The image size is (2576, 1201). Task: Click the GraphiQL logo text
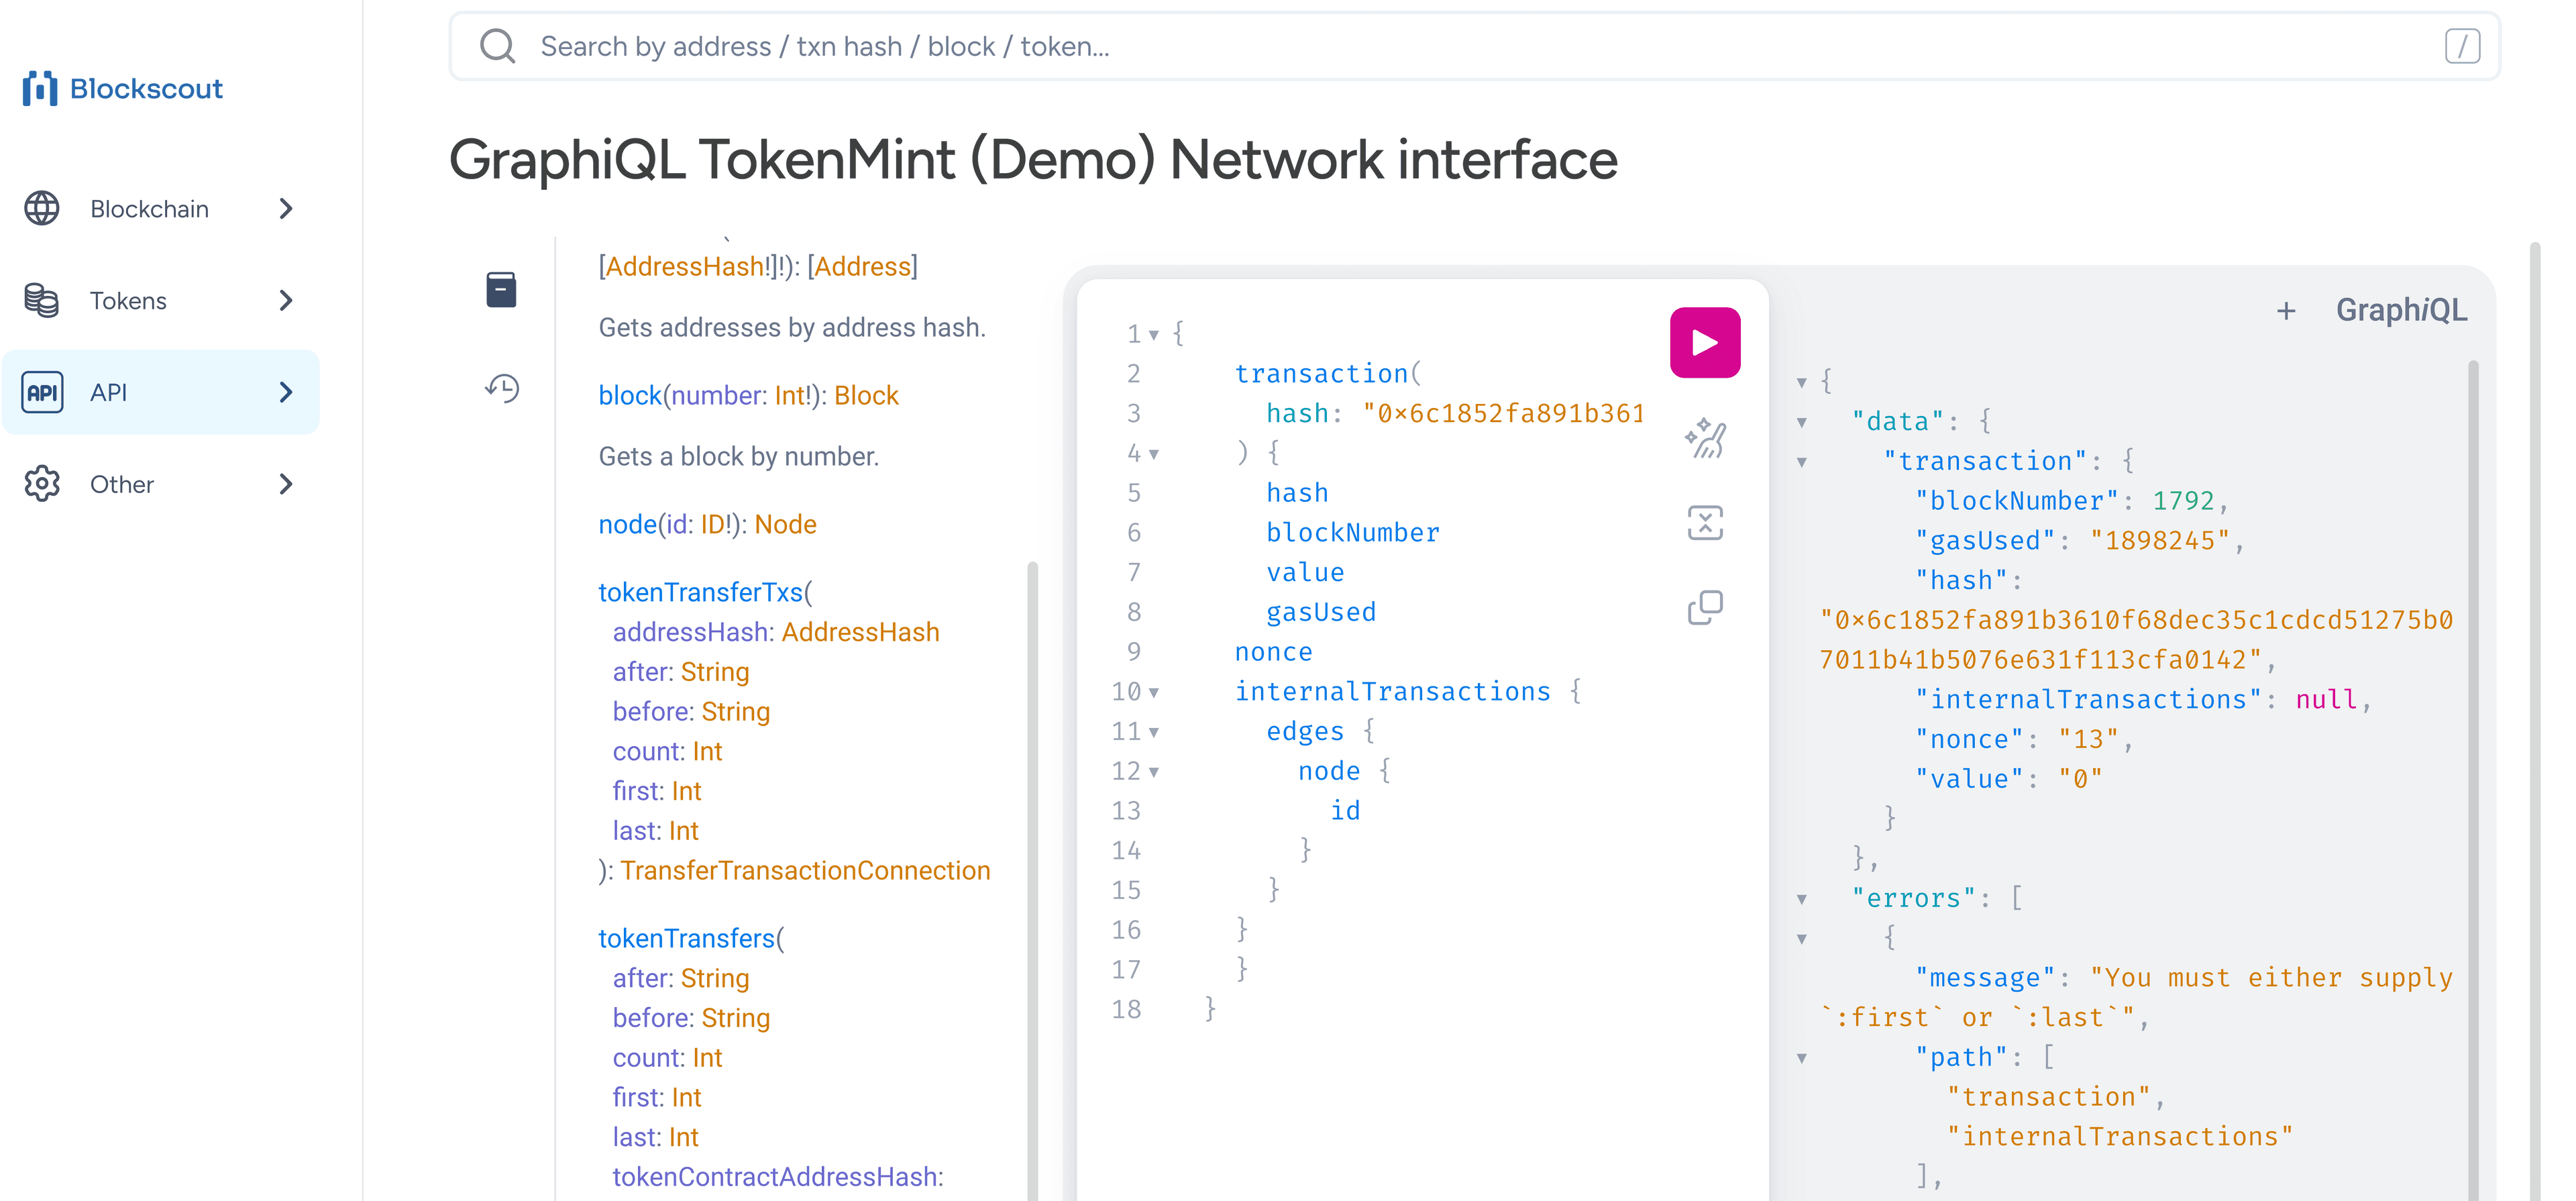pyautogui.click(x=2401, y=310)
